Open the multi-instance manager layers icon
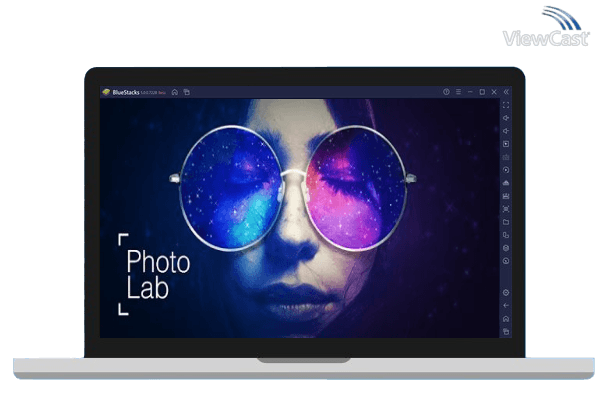The width and height of the screenshot is (602, 414). click(506, 248)
